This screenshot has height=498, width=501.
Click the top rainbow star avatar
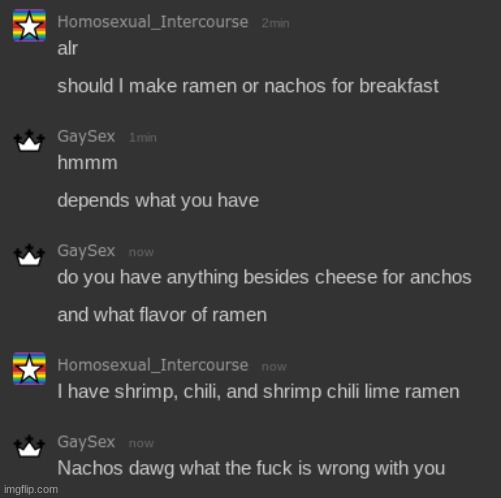(x=29, y=26)
